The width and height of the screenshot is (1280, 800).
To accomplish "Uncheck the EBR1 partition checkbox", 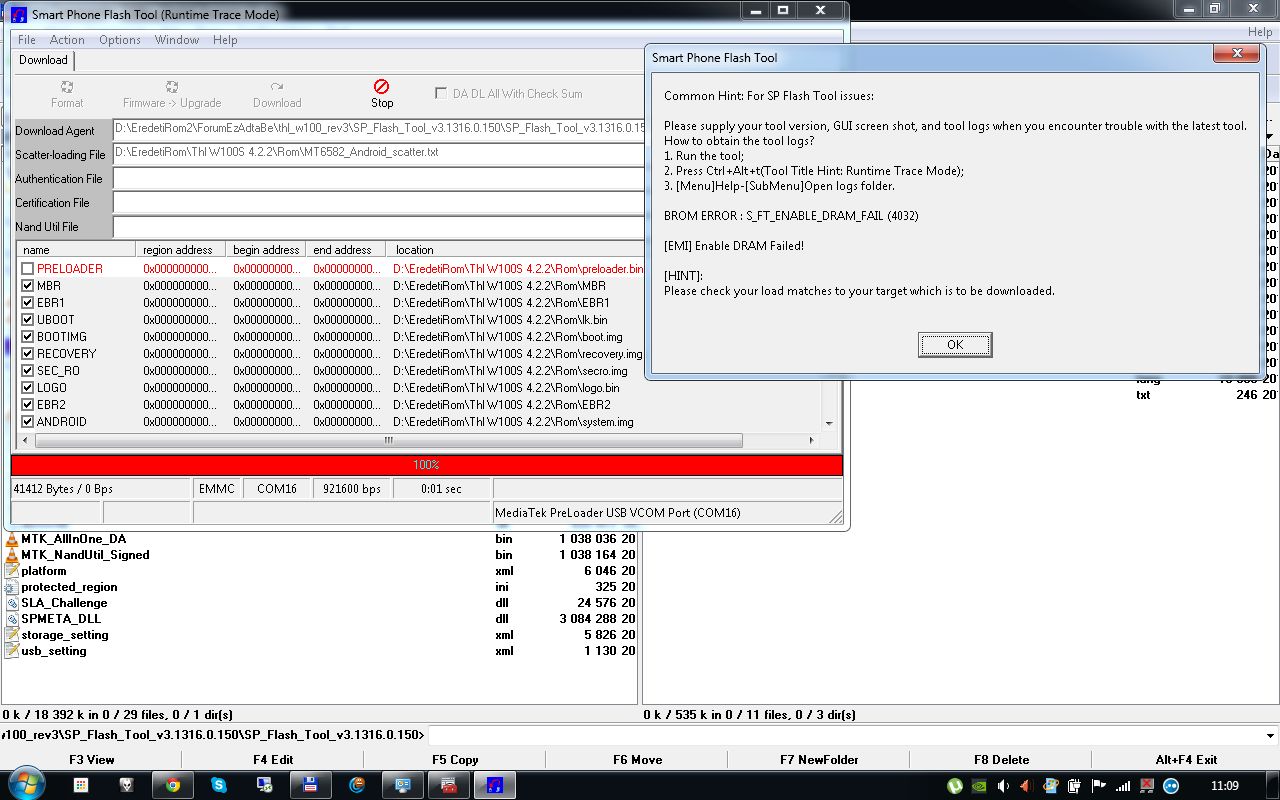I will 28,303.
